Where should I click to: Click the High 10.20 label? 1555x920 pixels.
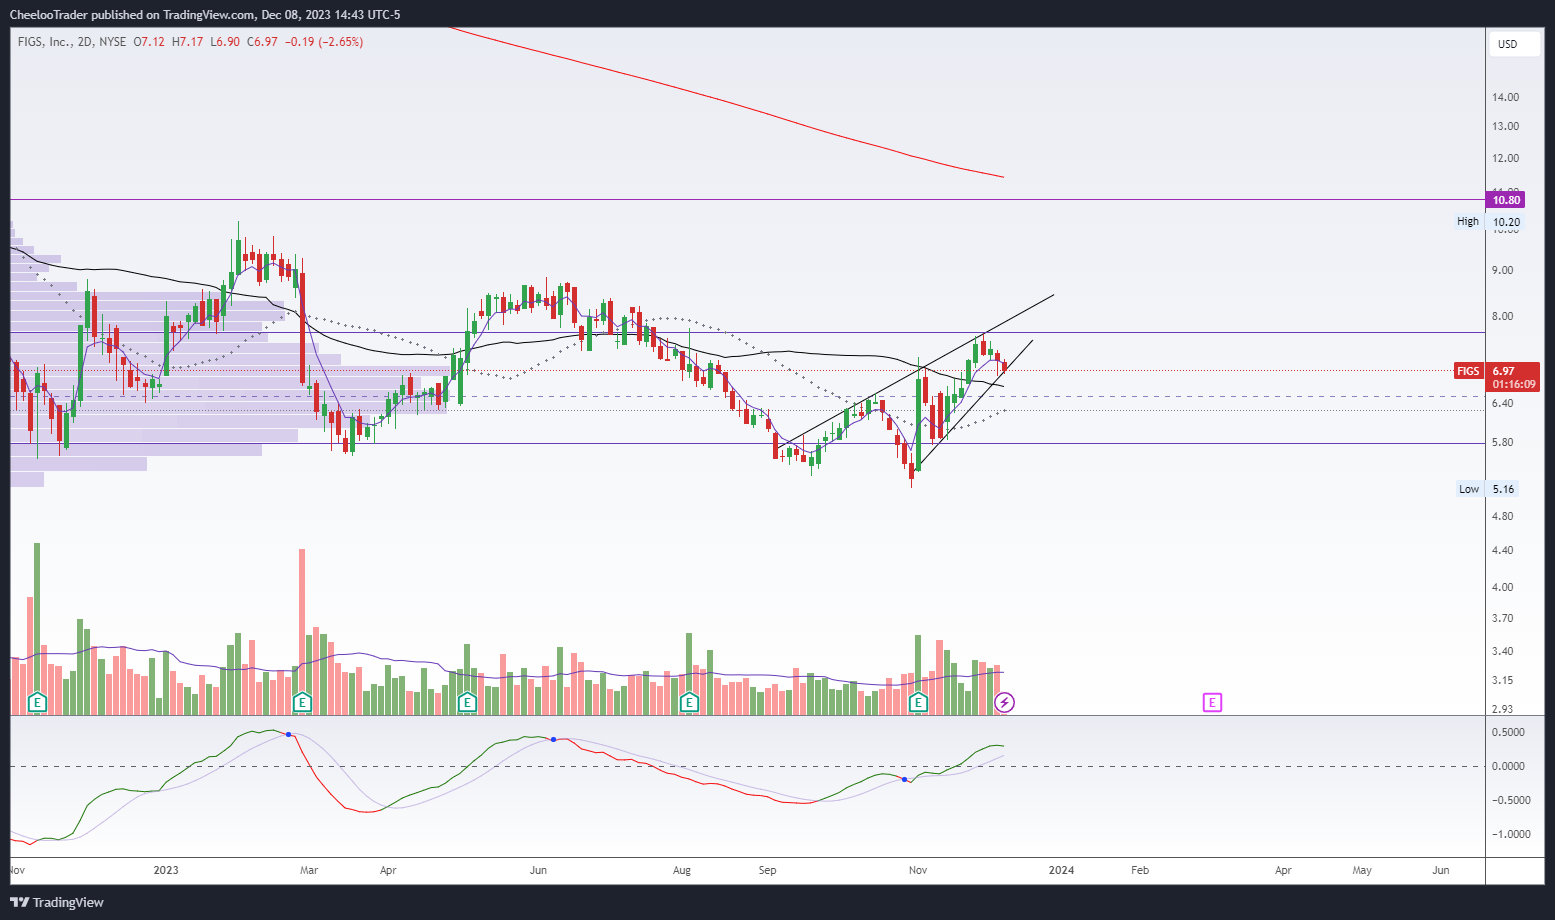click(1489, 222)
